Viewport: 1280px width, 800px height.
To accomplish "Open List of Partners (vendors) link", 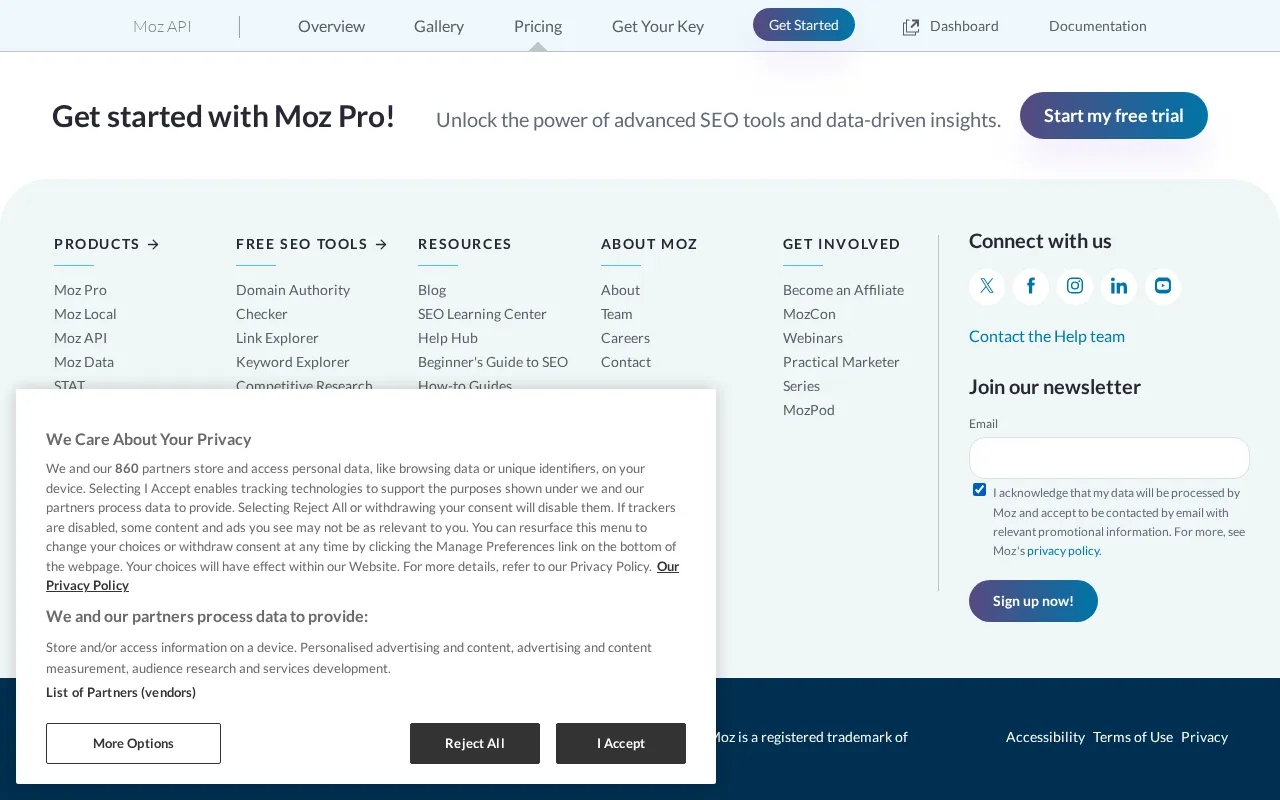I will coord(121,692).
